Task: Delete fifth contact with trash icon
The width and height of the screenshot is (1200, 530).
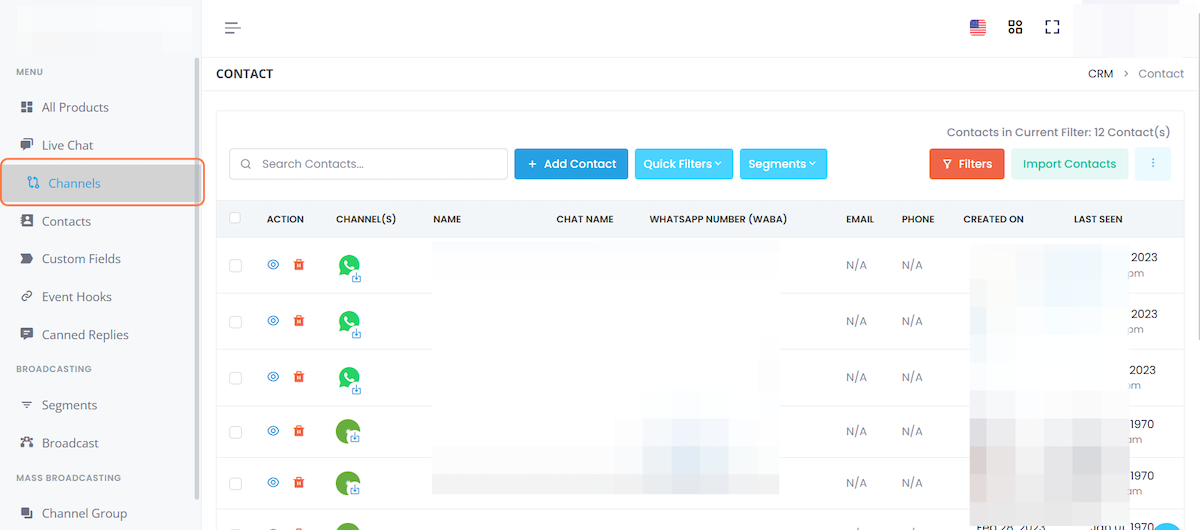Action: (298, 482)
